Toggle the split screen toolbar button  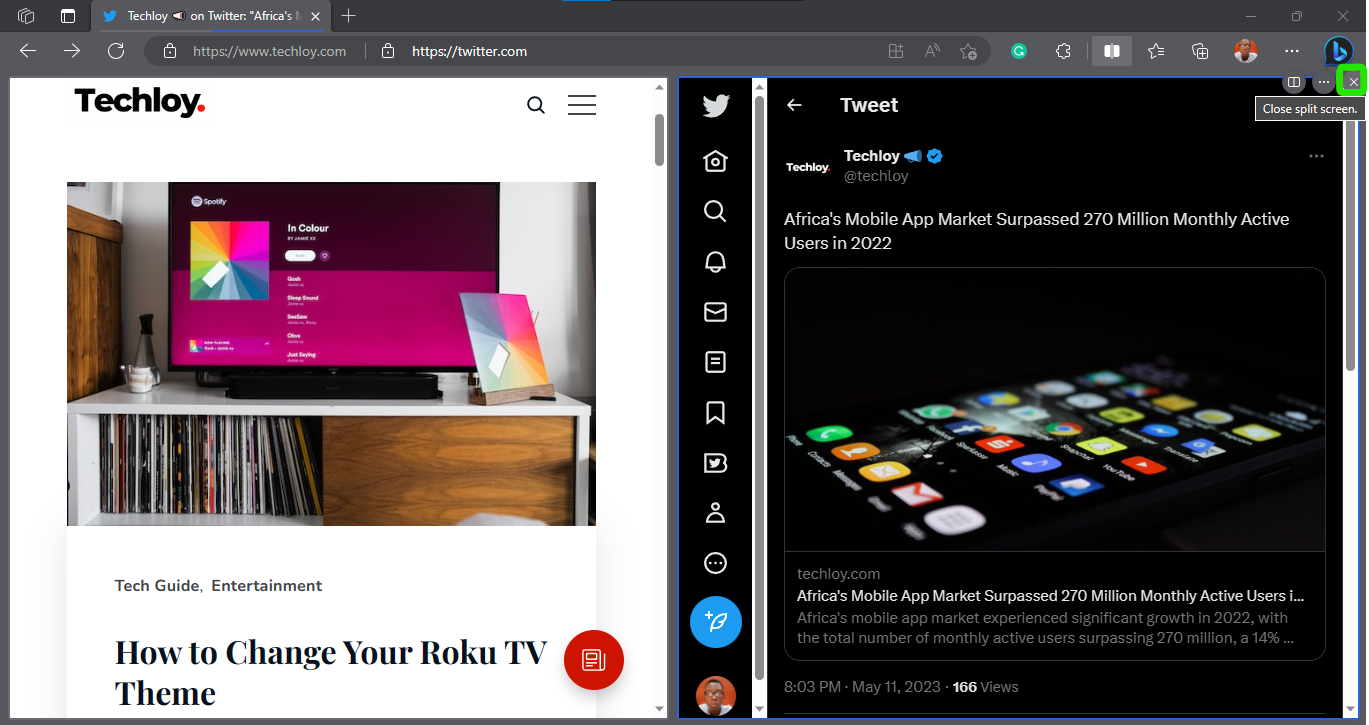click(1111, 51)
